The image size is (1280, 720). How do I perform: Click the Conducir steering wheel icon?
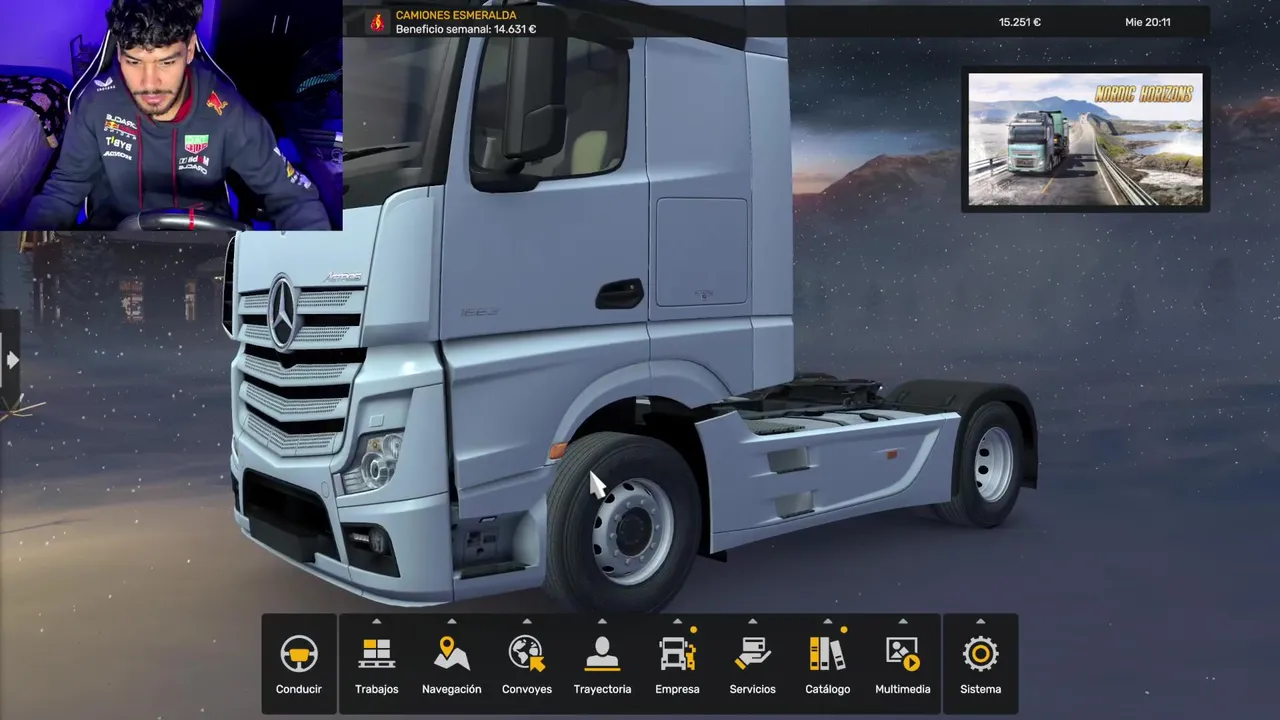coord(299,654)
